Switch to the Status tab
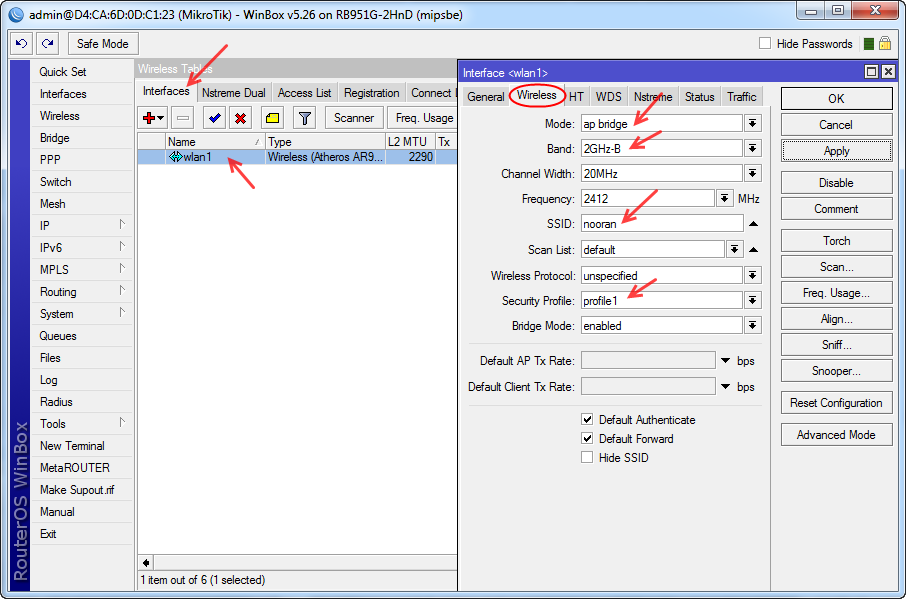This screenshot has width=906, height=599. click(700, 96)
